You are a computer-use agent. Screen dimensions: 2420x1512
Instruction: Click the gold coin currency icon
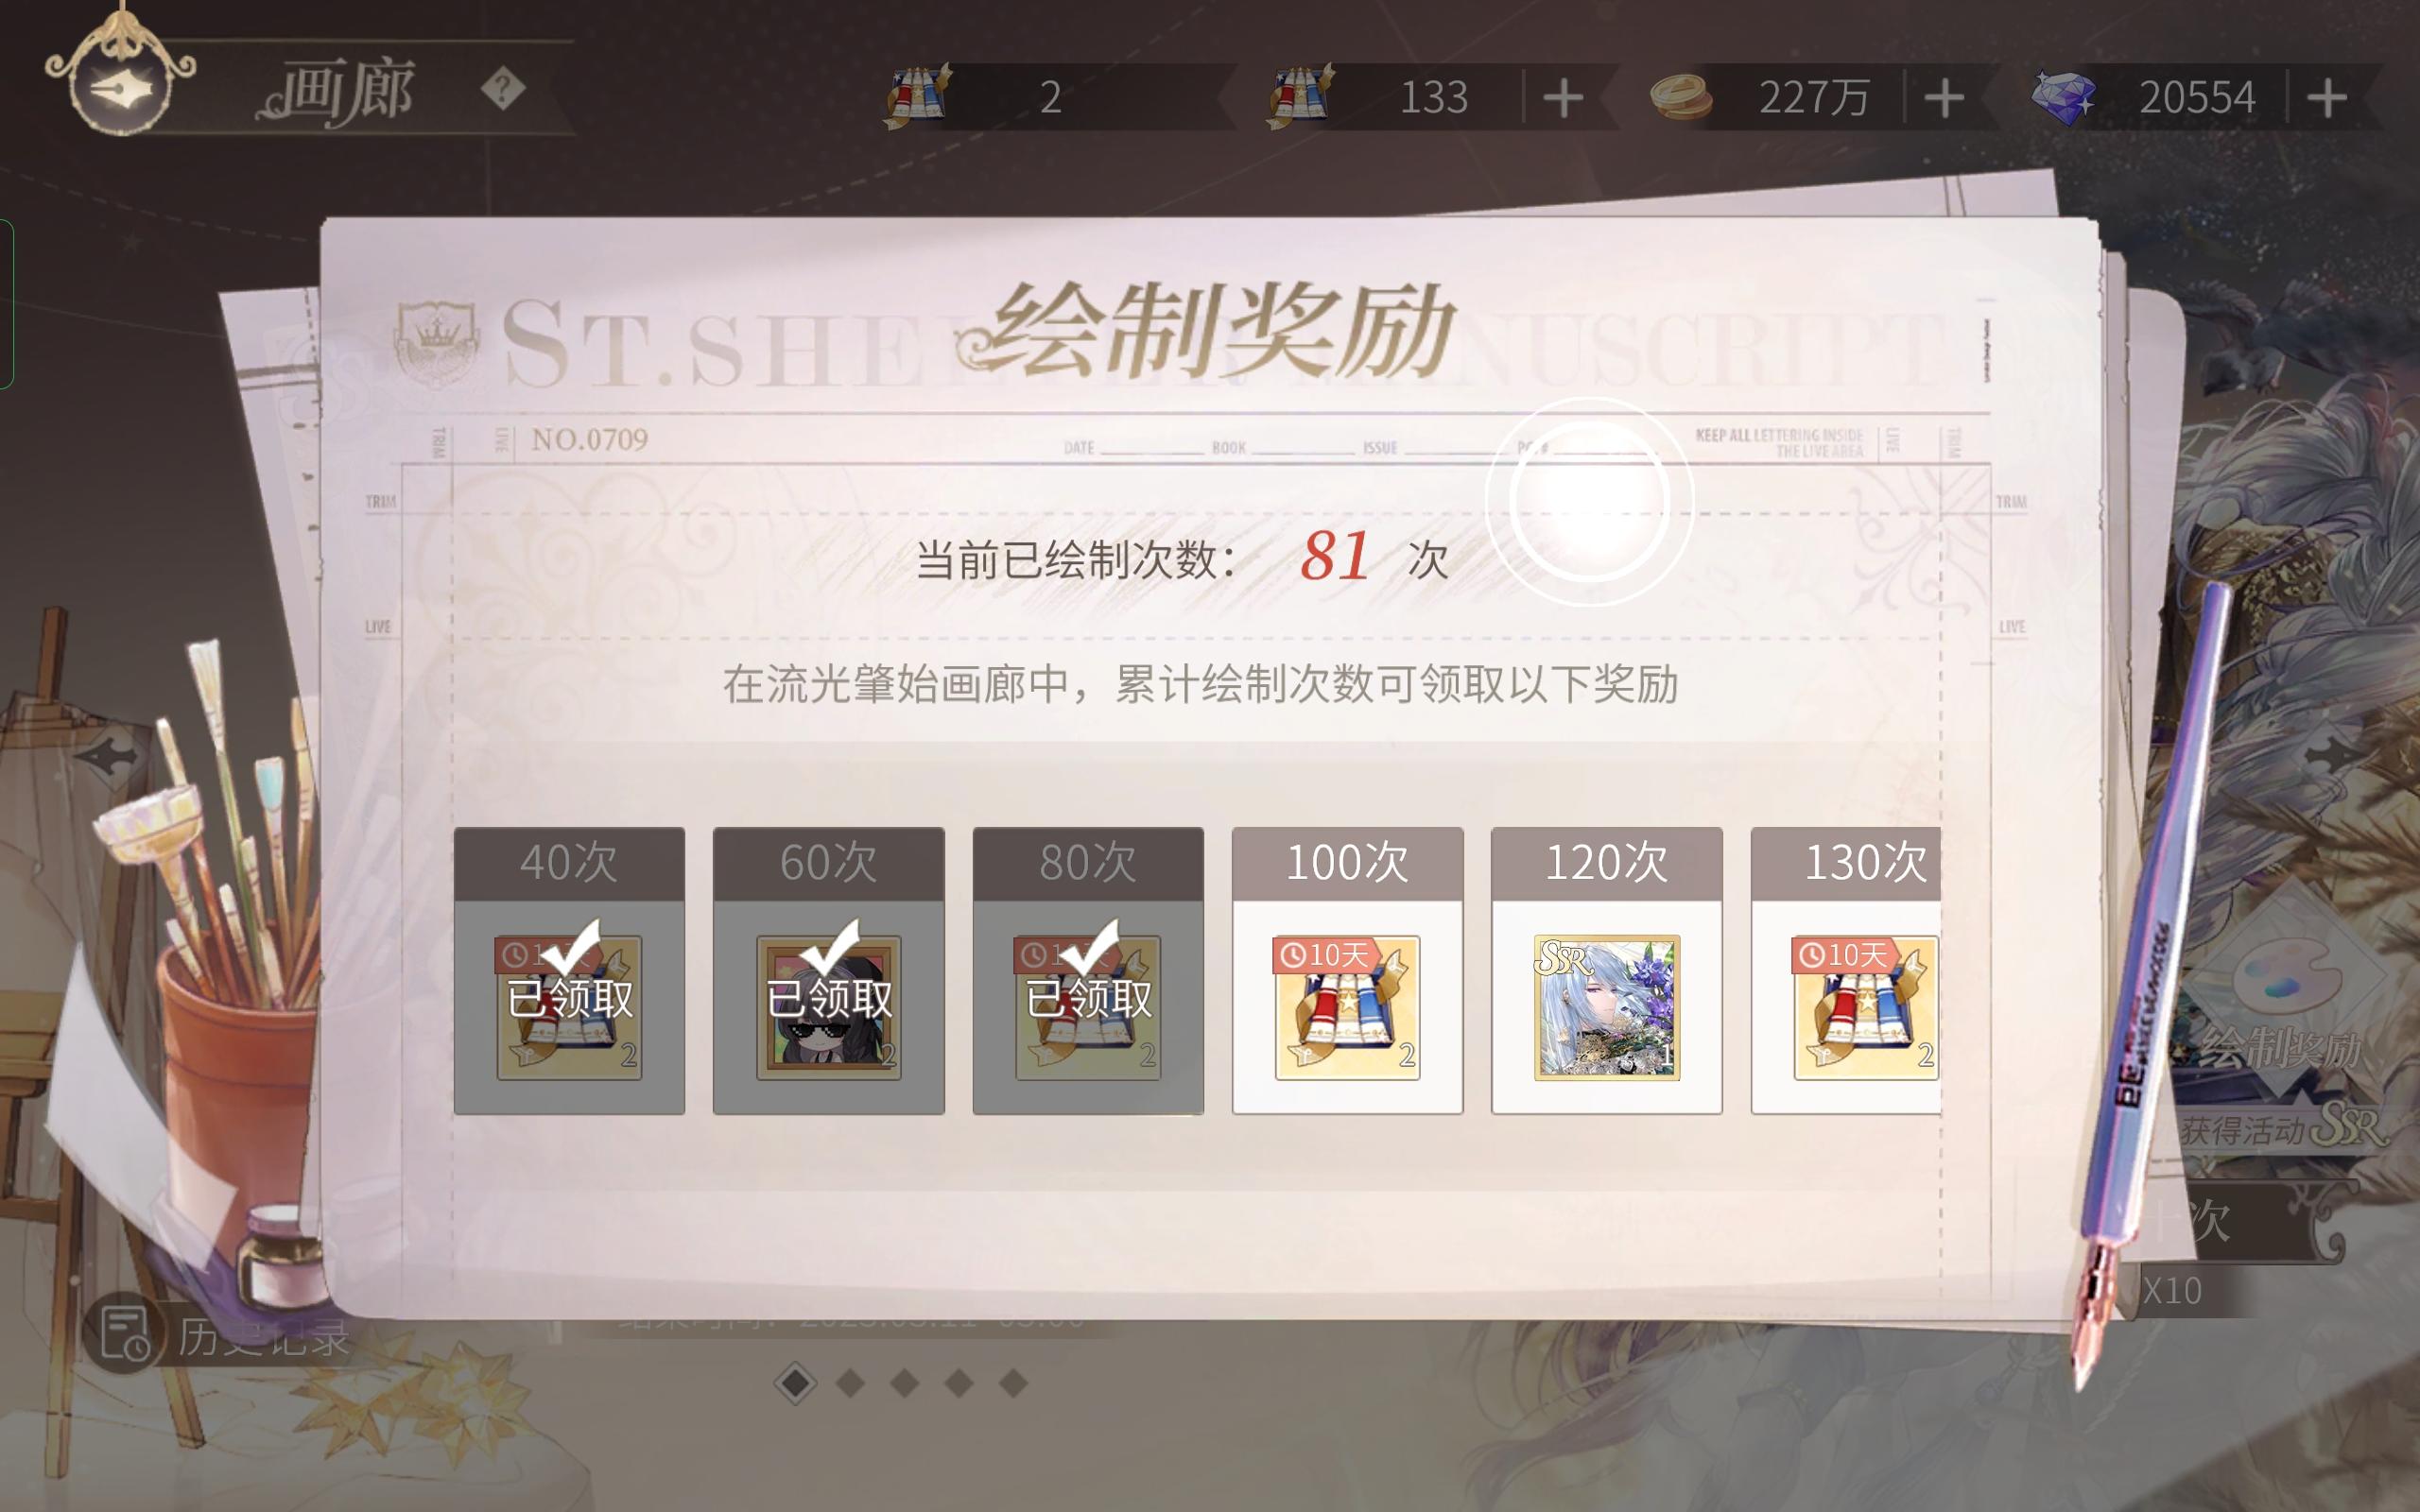coord(1680,97)
